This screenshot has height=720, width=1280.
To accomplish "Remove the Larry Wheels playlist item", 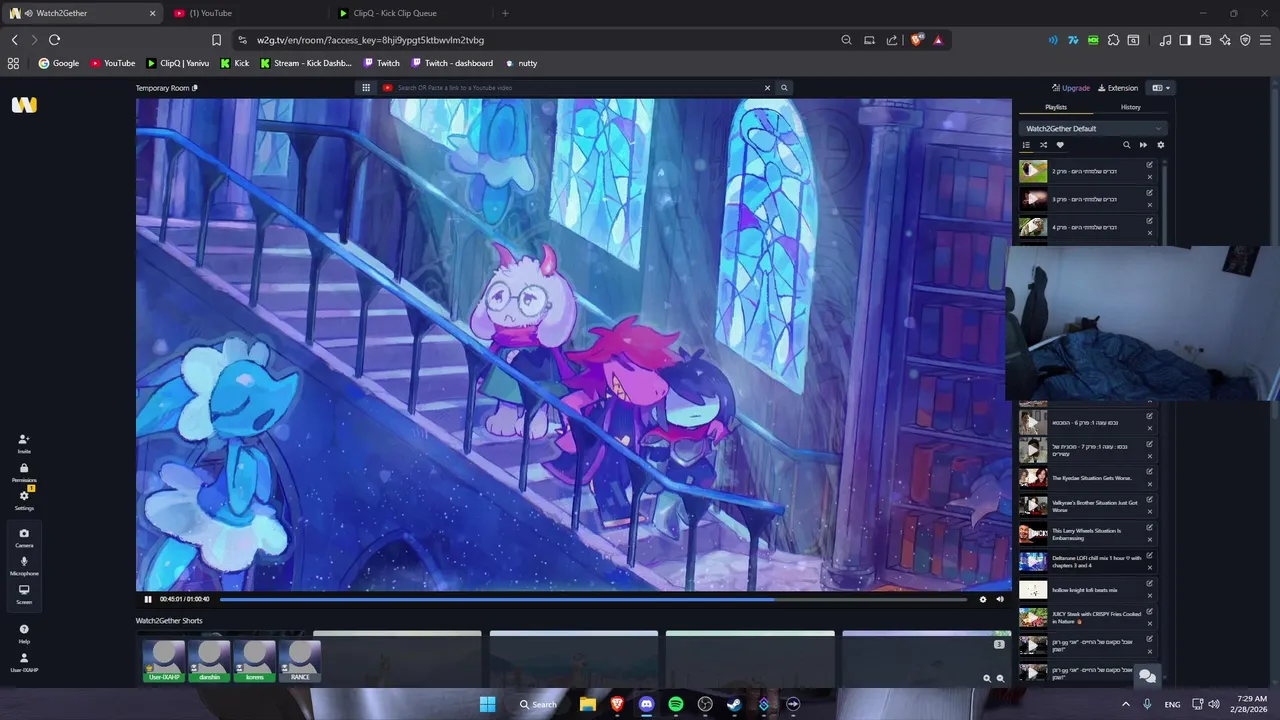I will 1149,540.
